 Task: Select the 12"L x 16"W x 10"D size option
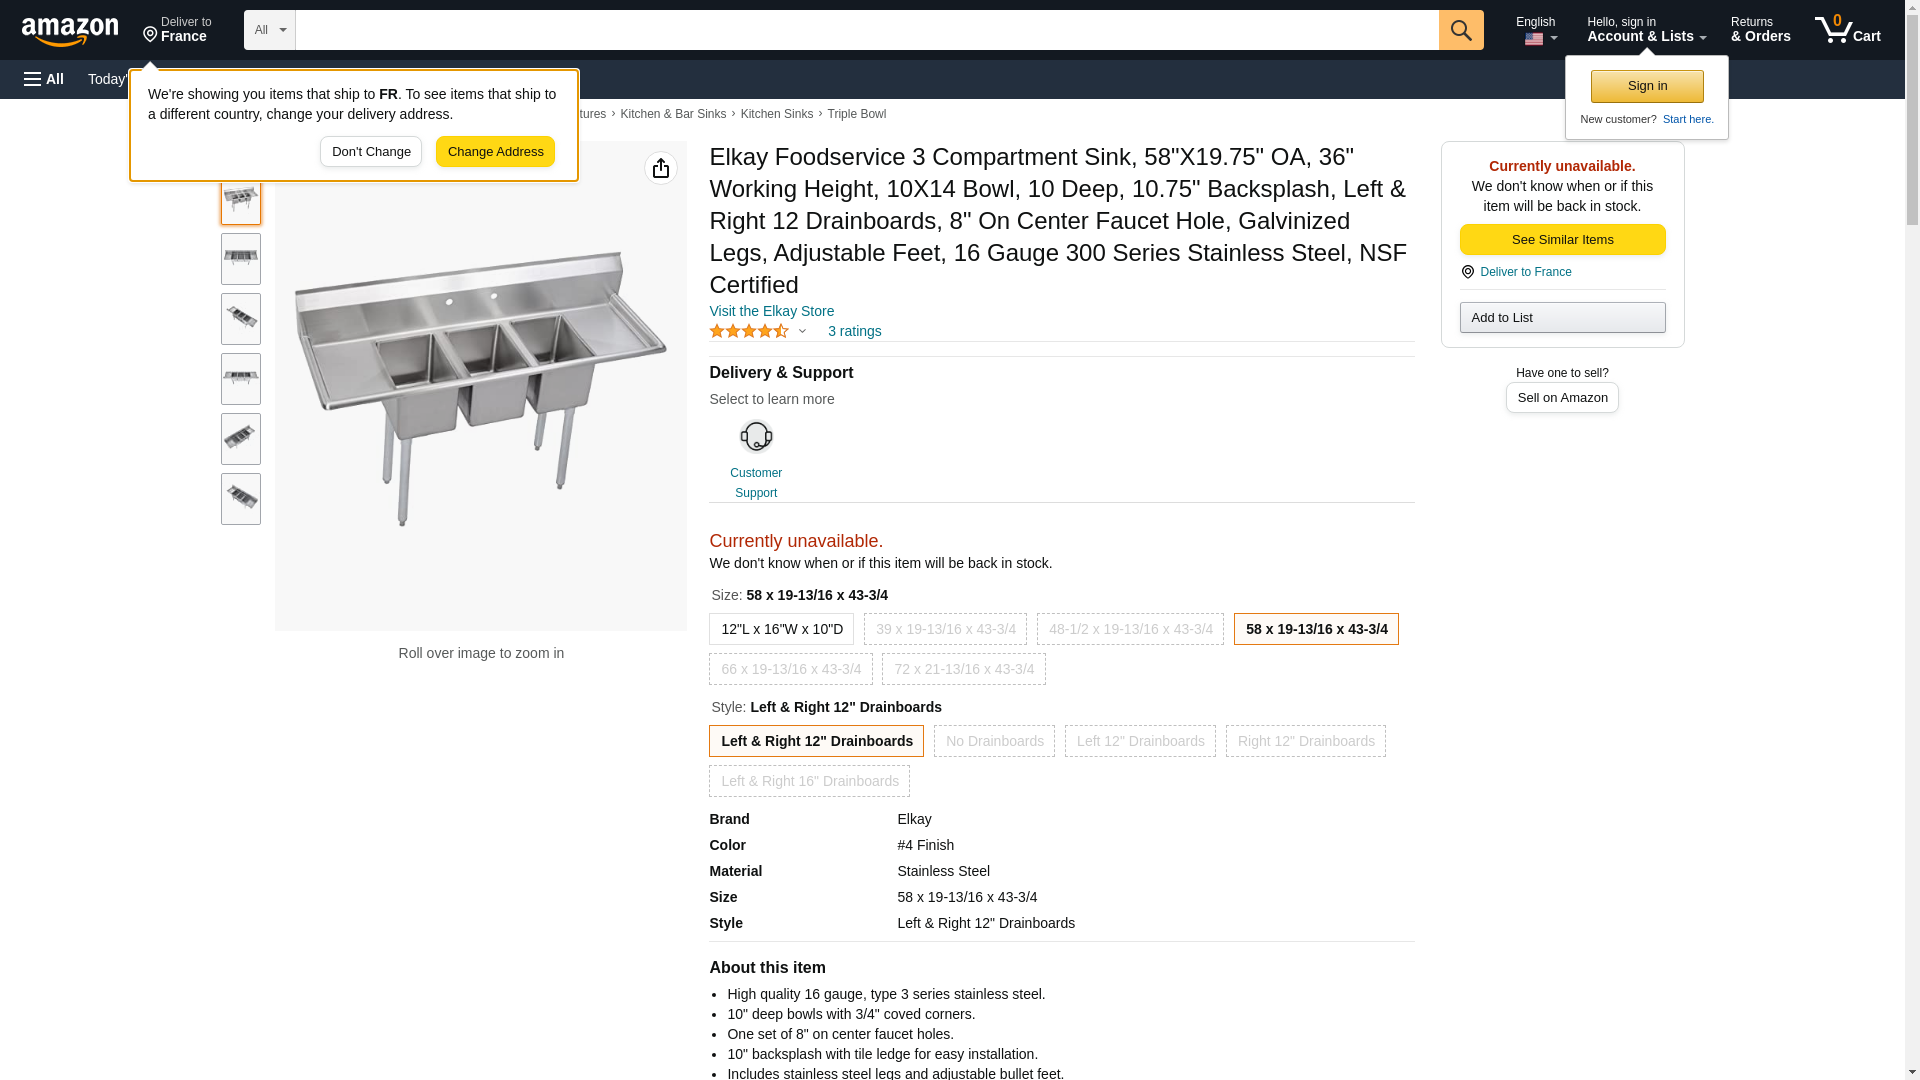782,629
